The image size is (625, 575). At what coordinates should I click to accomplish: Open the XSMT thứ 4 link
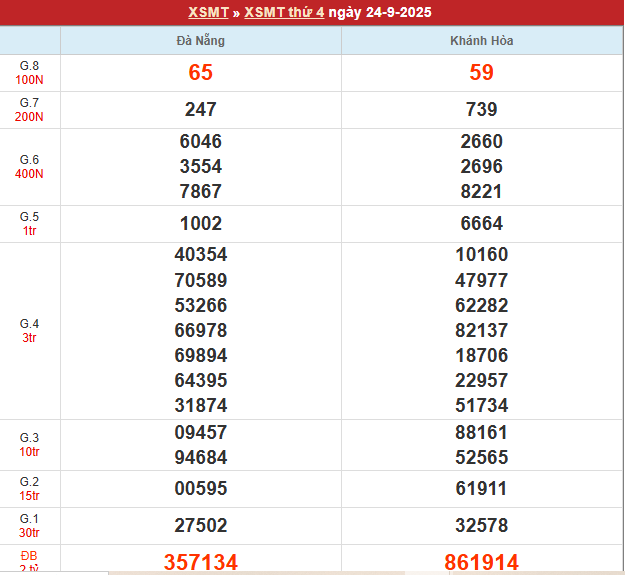pyautogui.click(x=284, y=12)
